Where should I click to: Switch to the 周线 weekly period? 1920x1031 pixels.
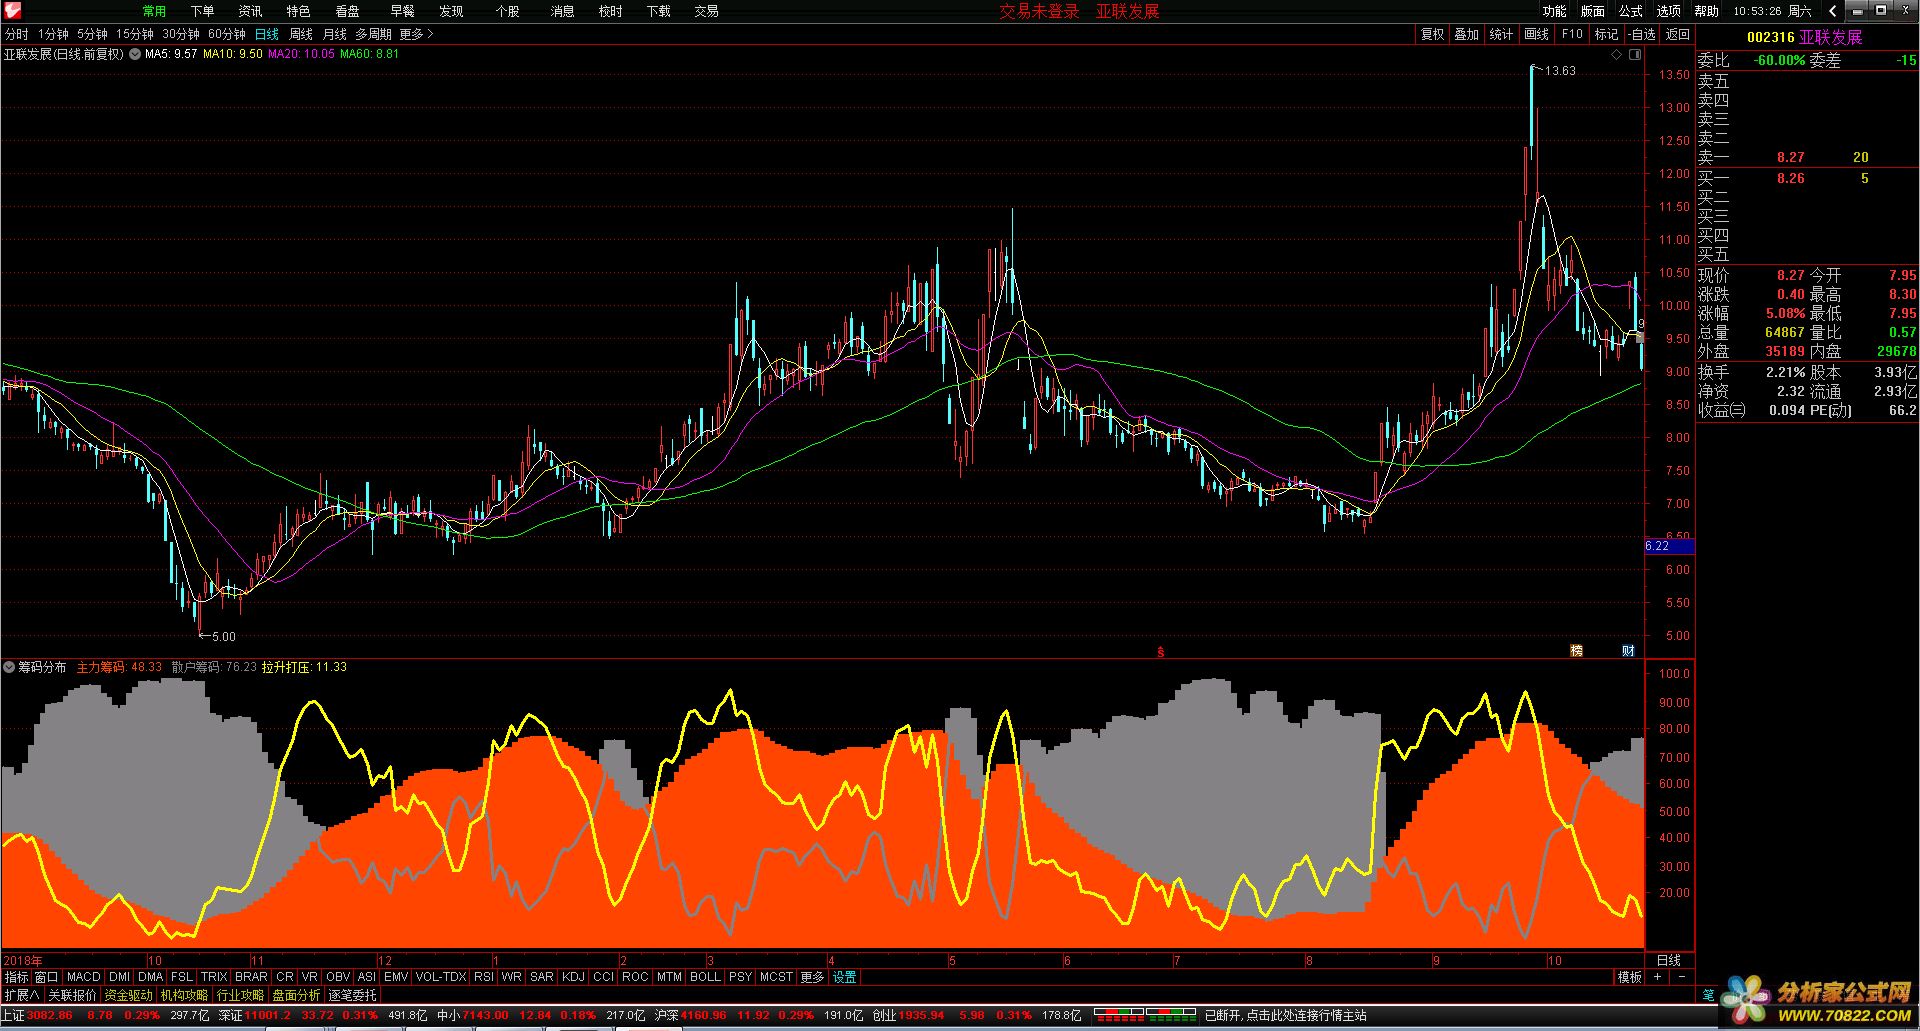(x=300, y=34)
